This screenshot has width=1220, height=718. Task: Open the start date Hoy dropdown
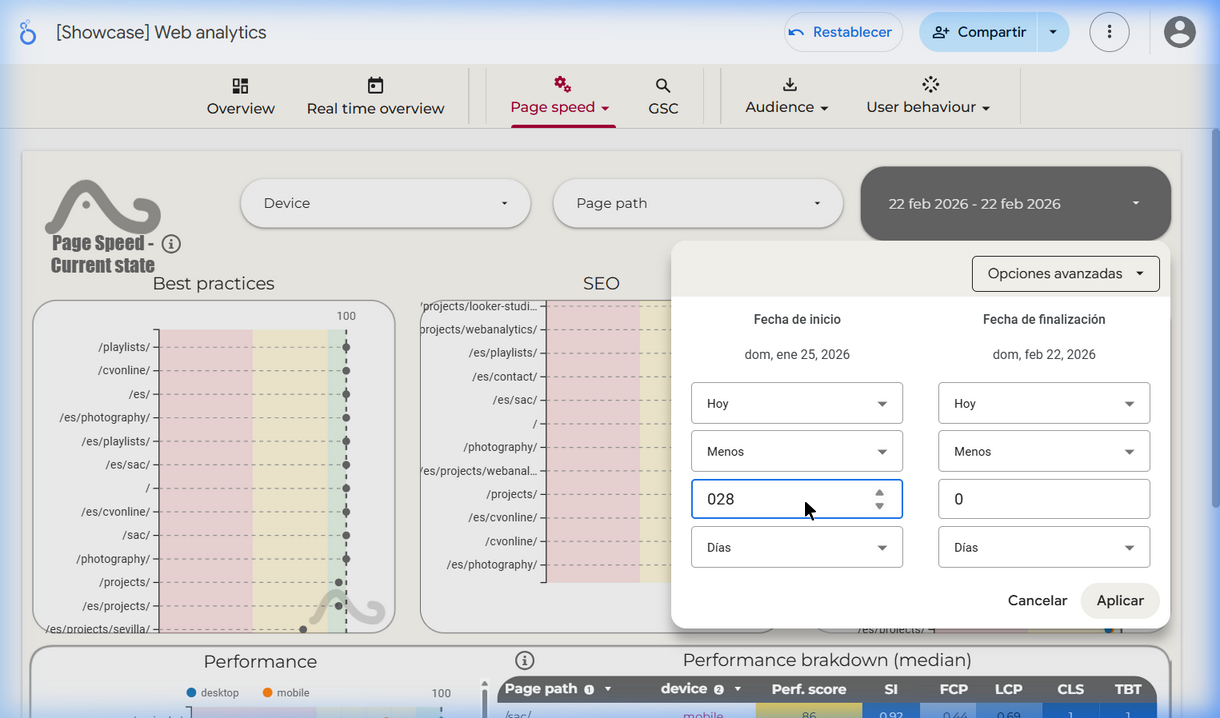point(797,403)
